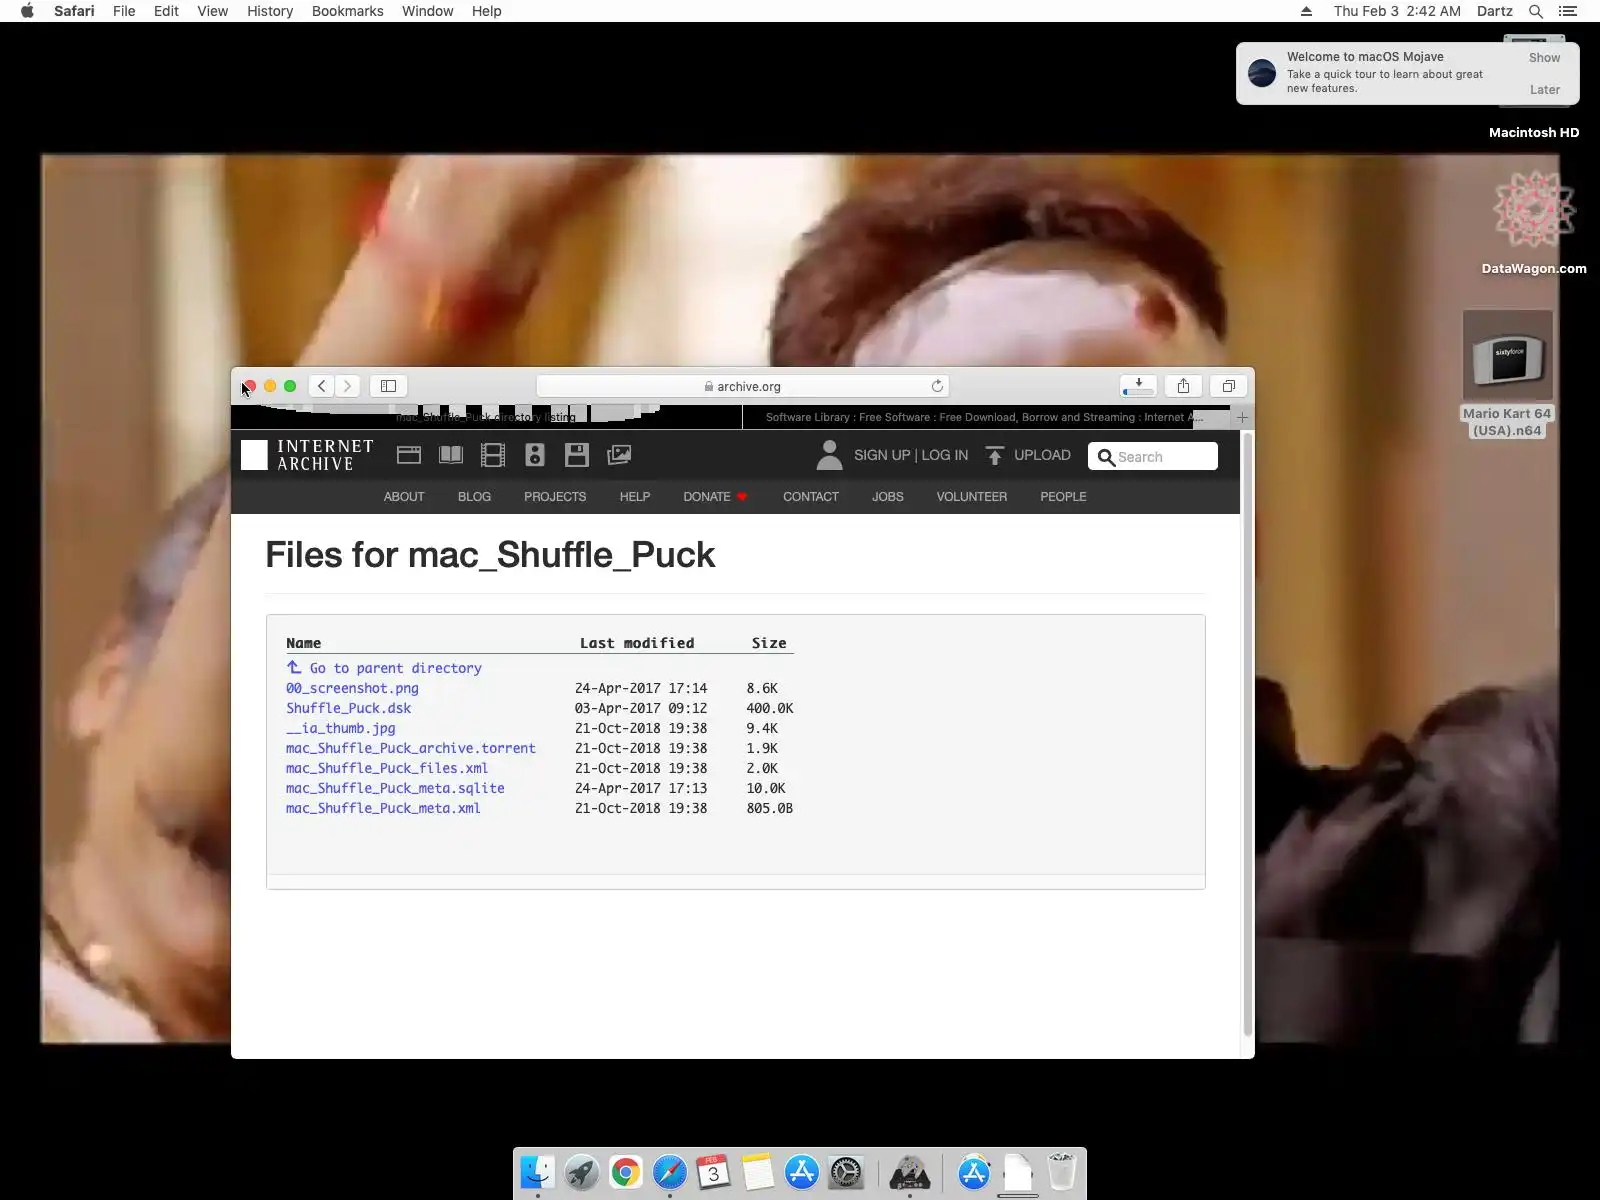Select the DataWagon.com desktop icon
1600x1200 pixels.
click(x=1534, y=222)
